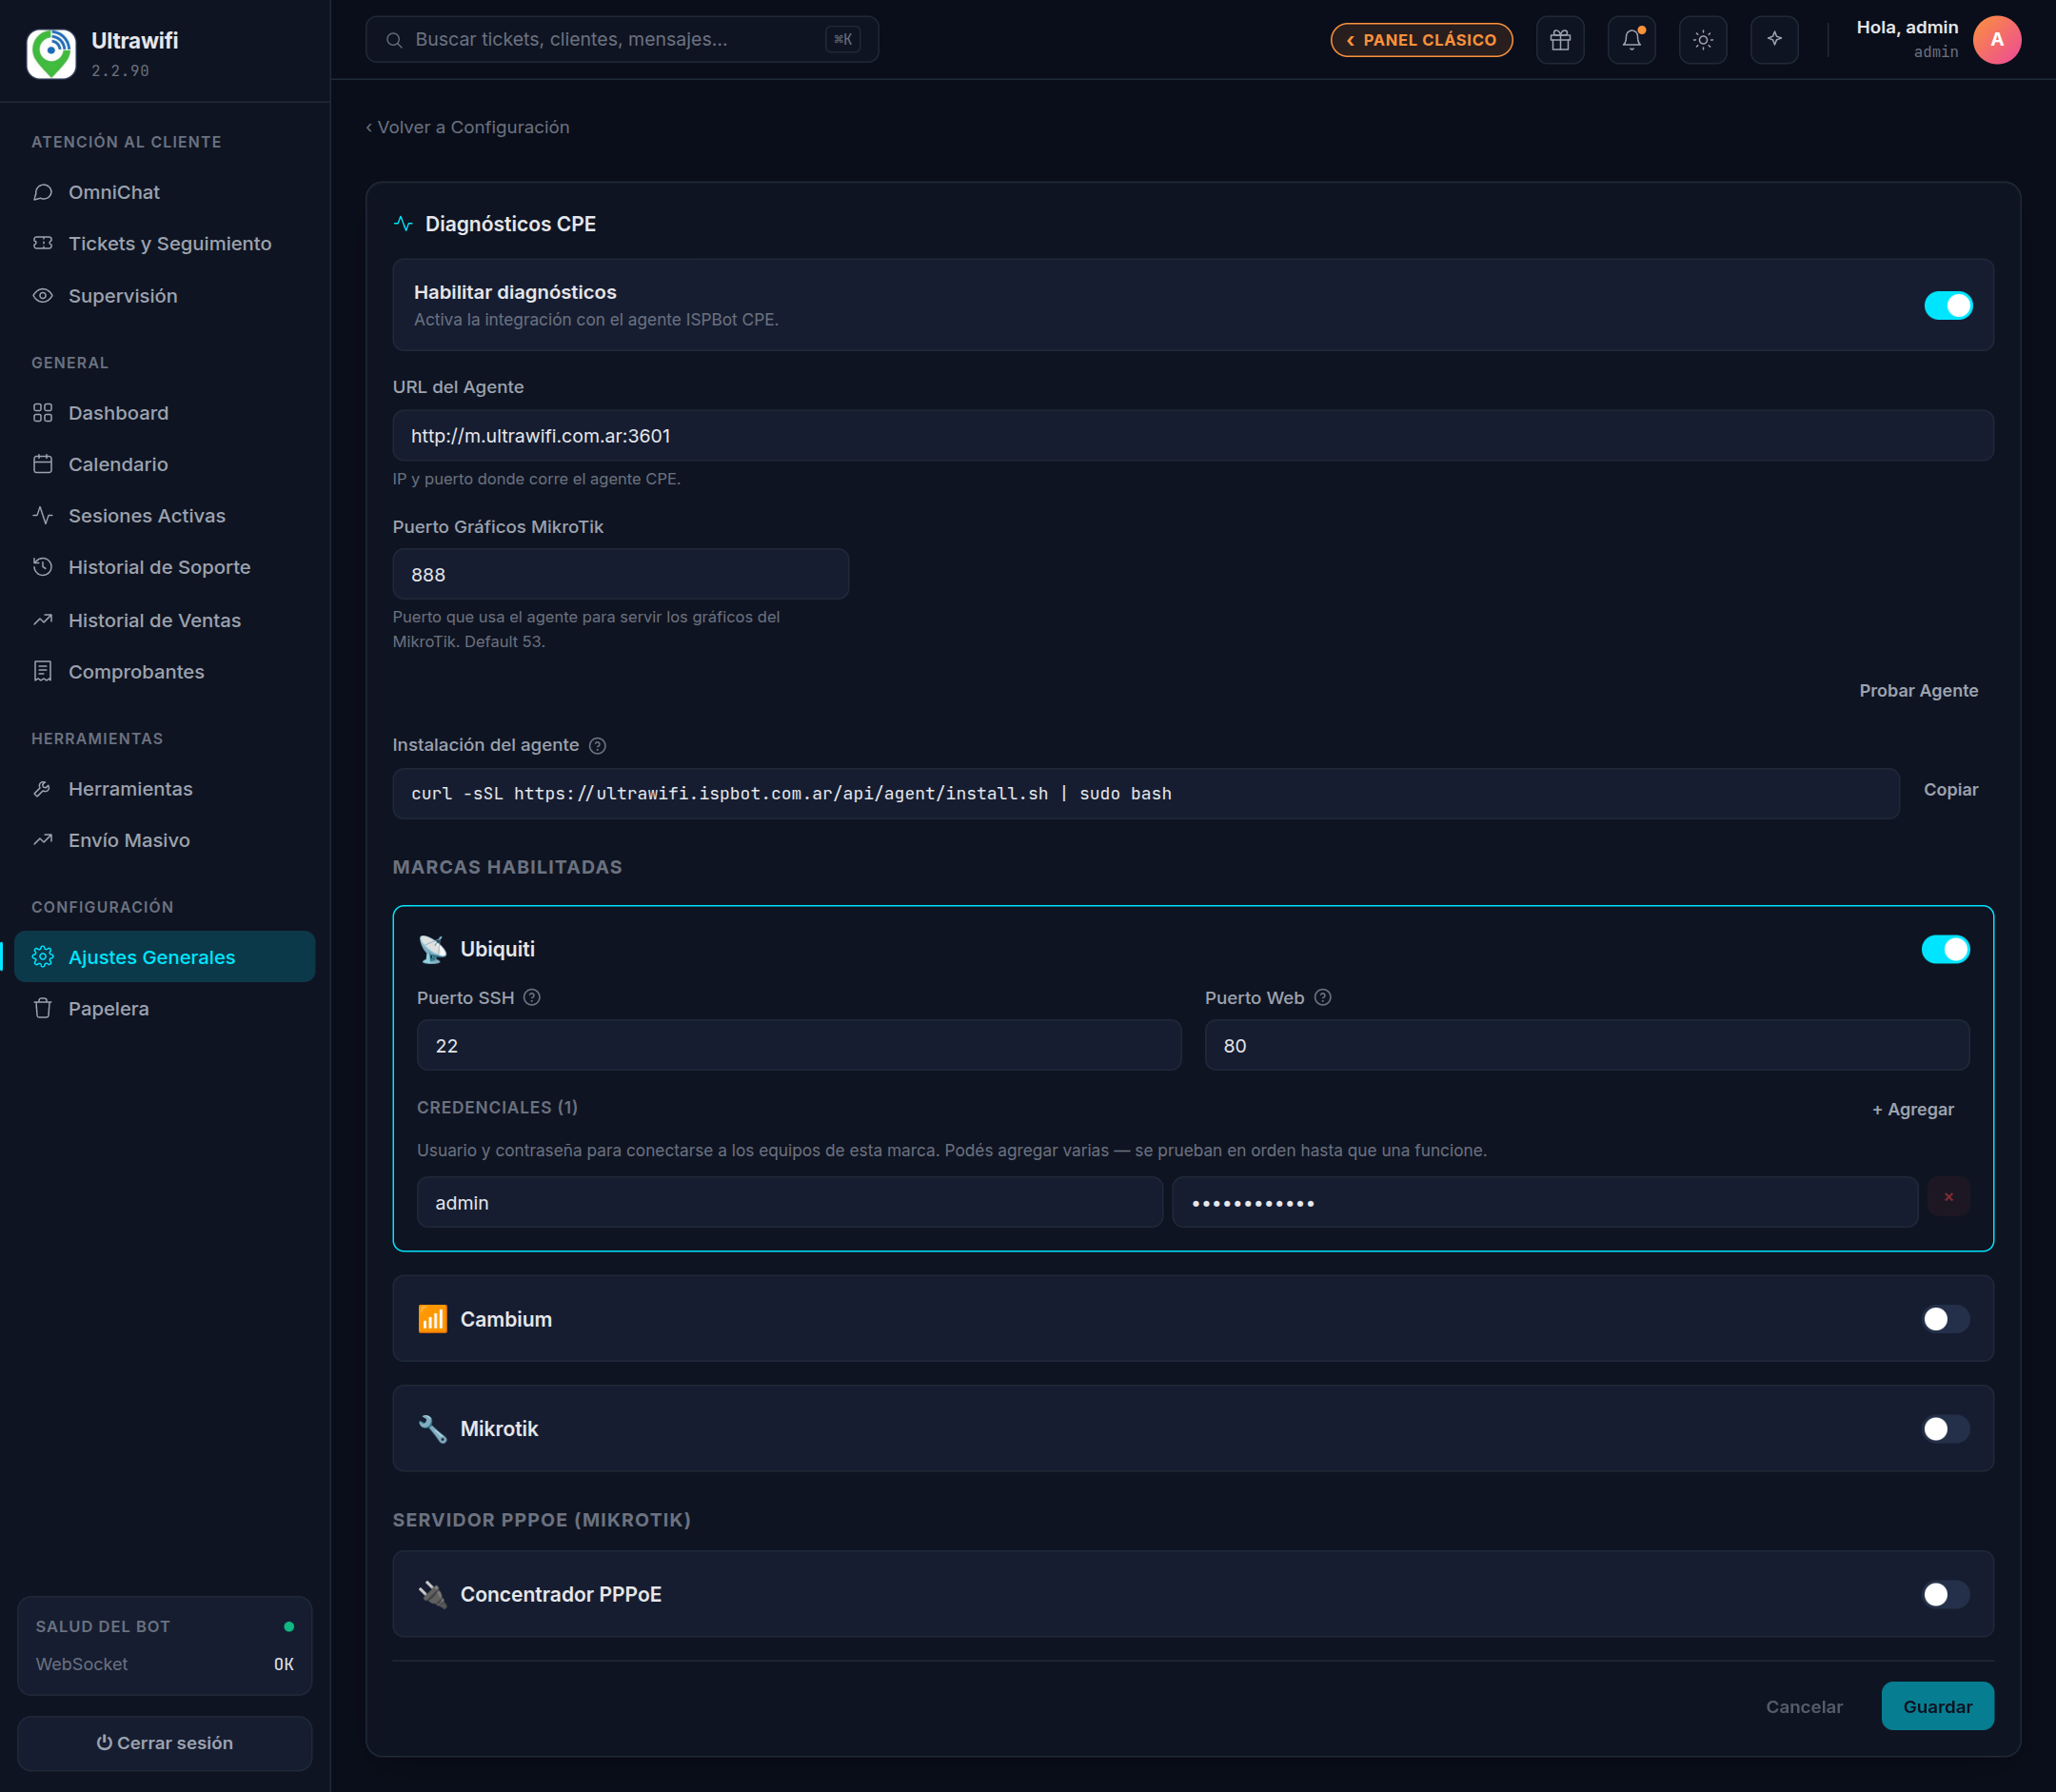Click the curl install command text

791,794
